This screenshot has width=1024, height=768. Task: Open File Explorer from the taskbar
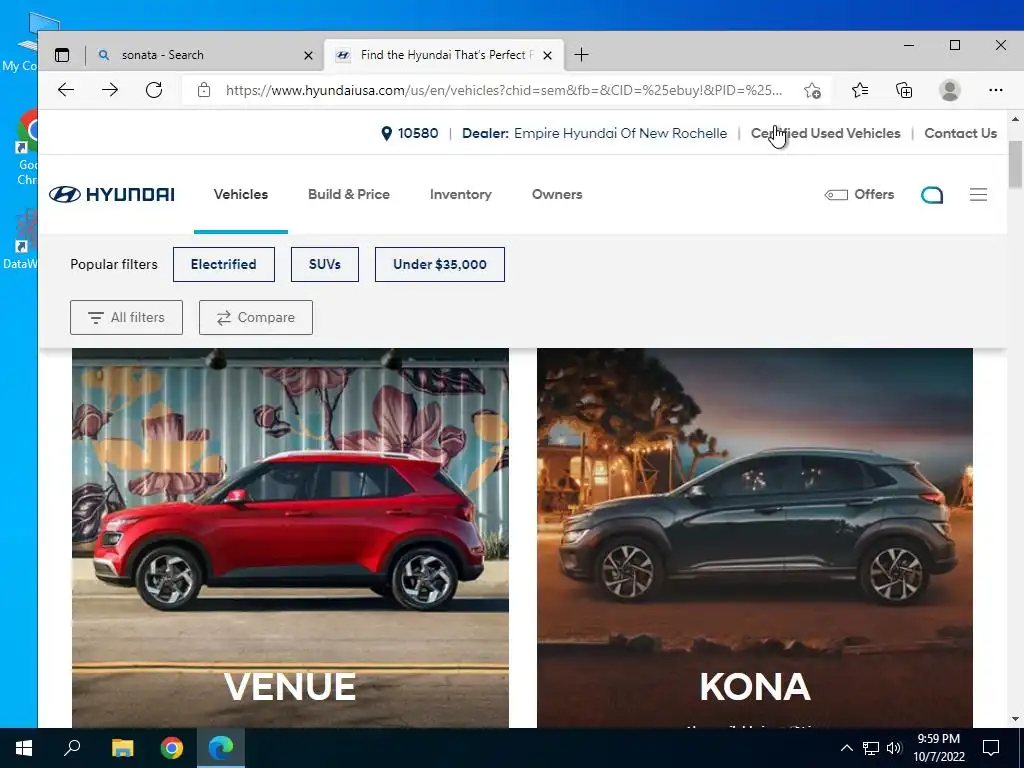point(122,748)
